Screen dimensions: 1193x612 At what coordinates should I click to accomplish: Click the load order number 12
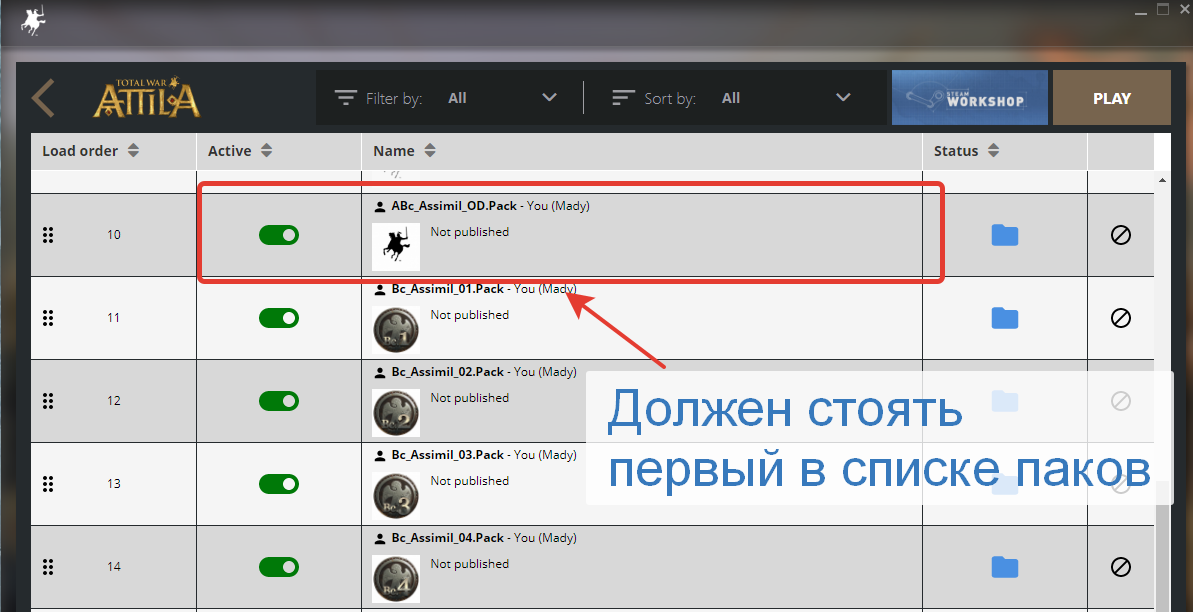[x=113, y=400]
